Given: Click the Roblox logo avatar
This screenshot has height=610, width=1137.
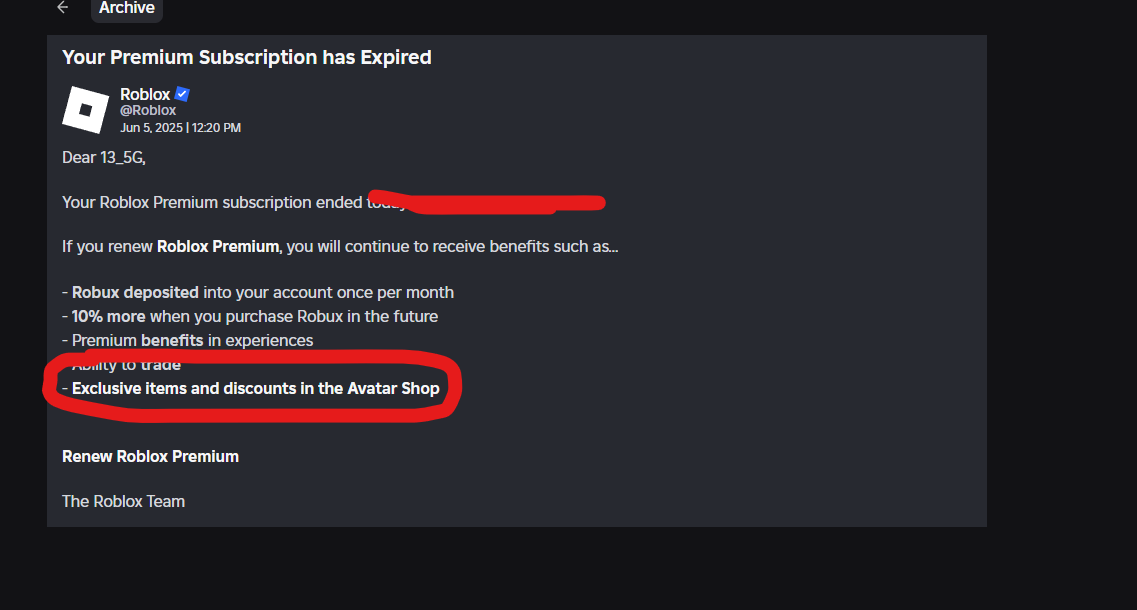Looking at the screenshot, I should (85, 108).
